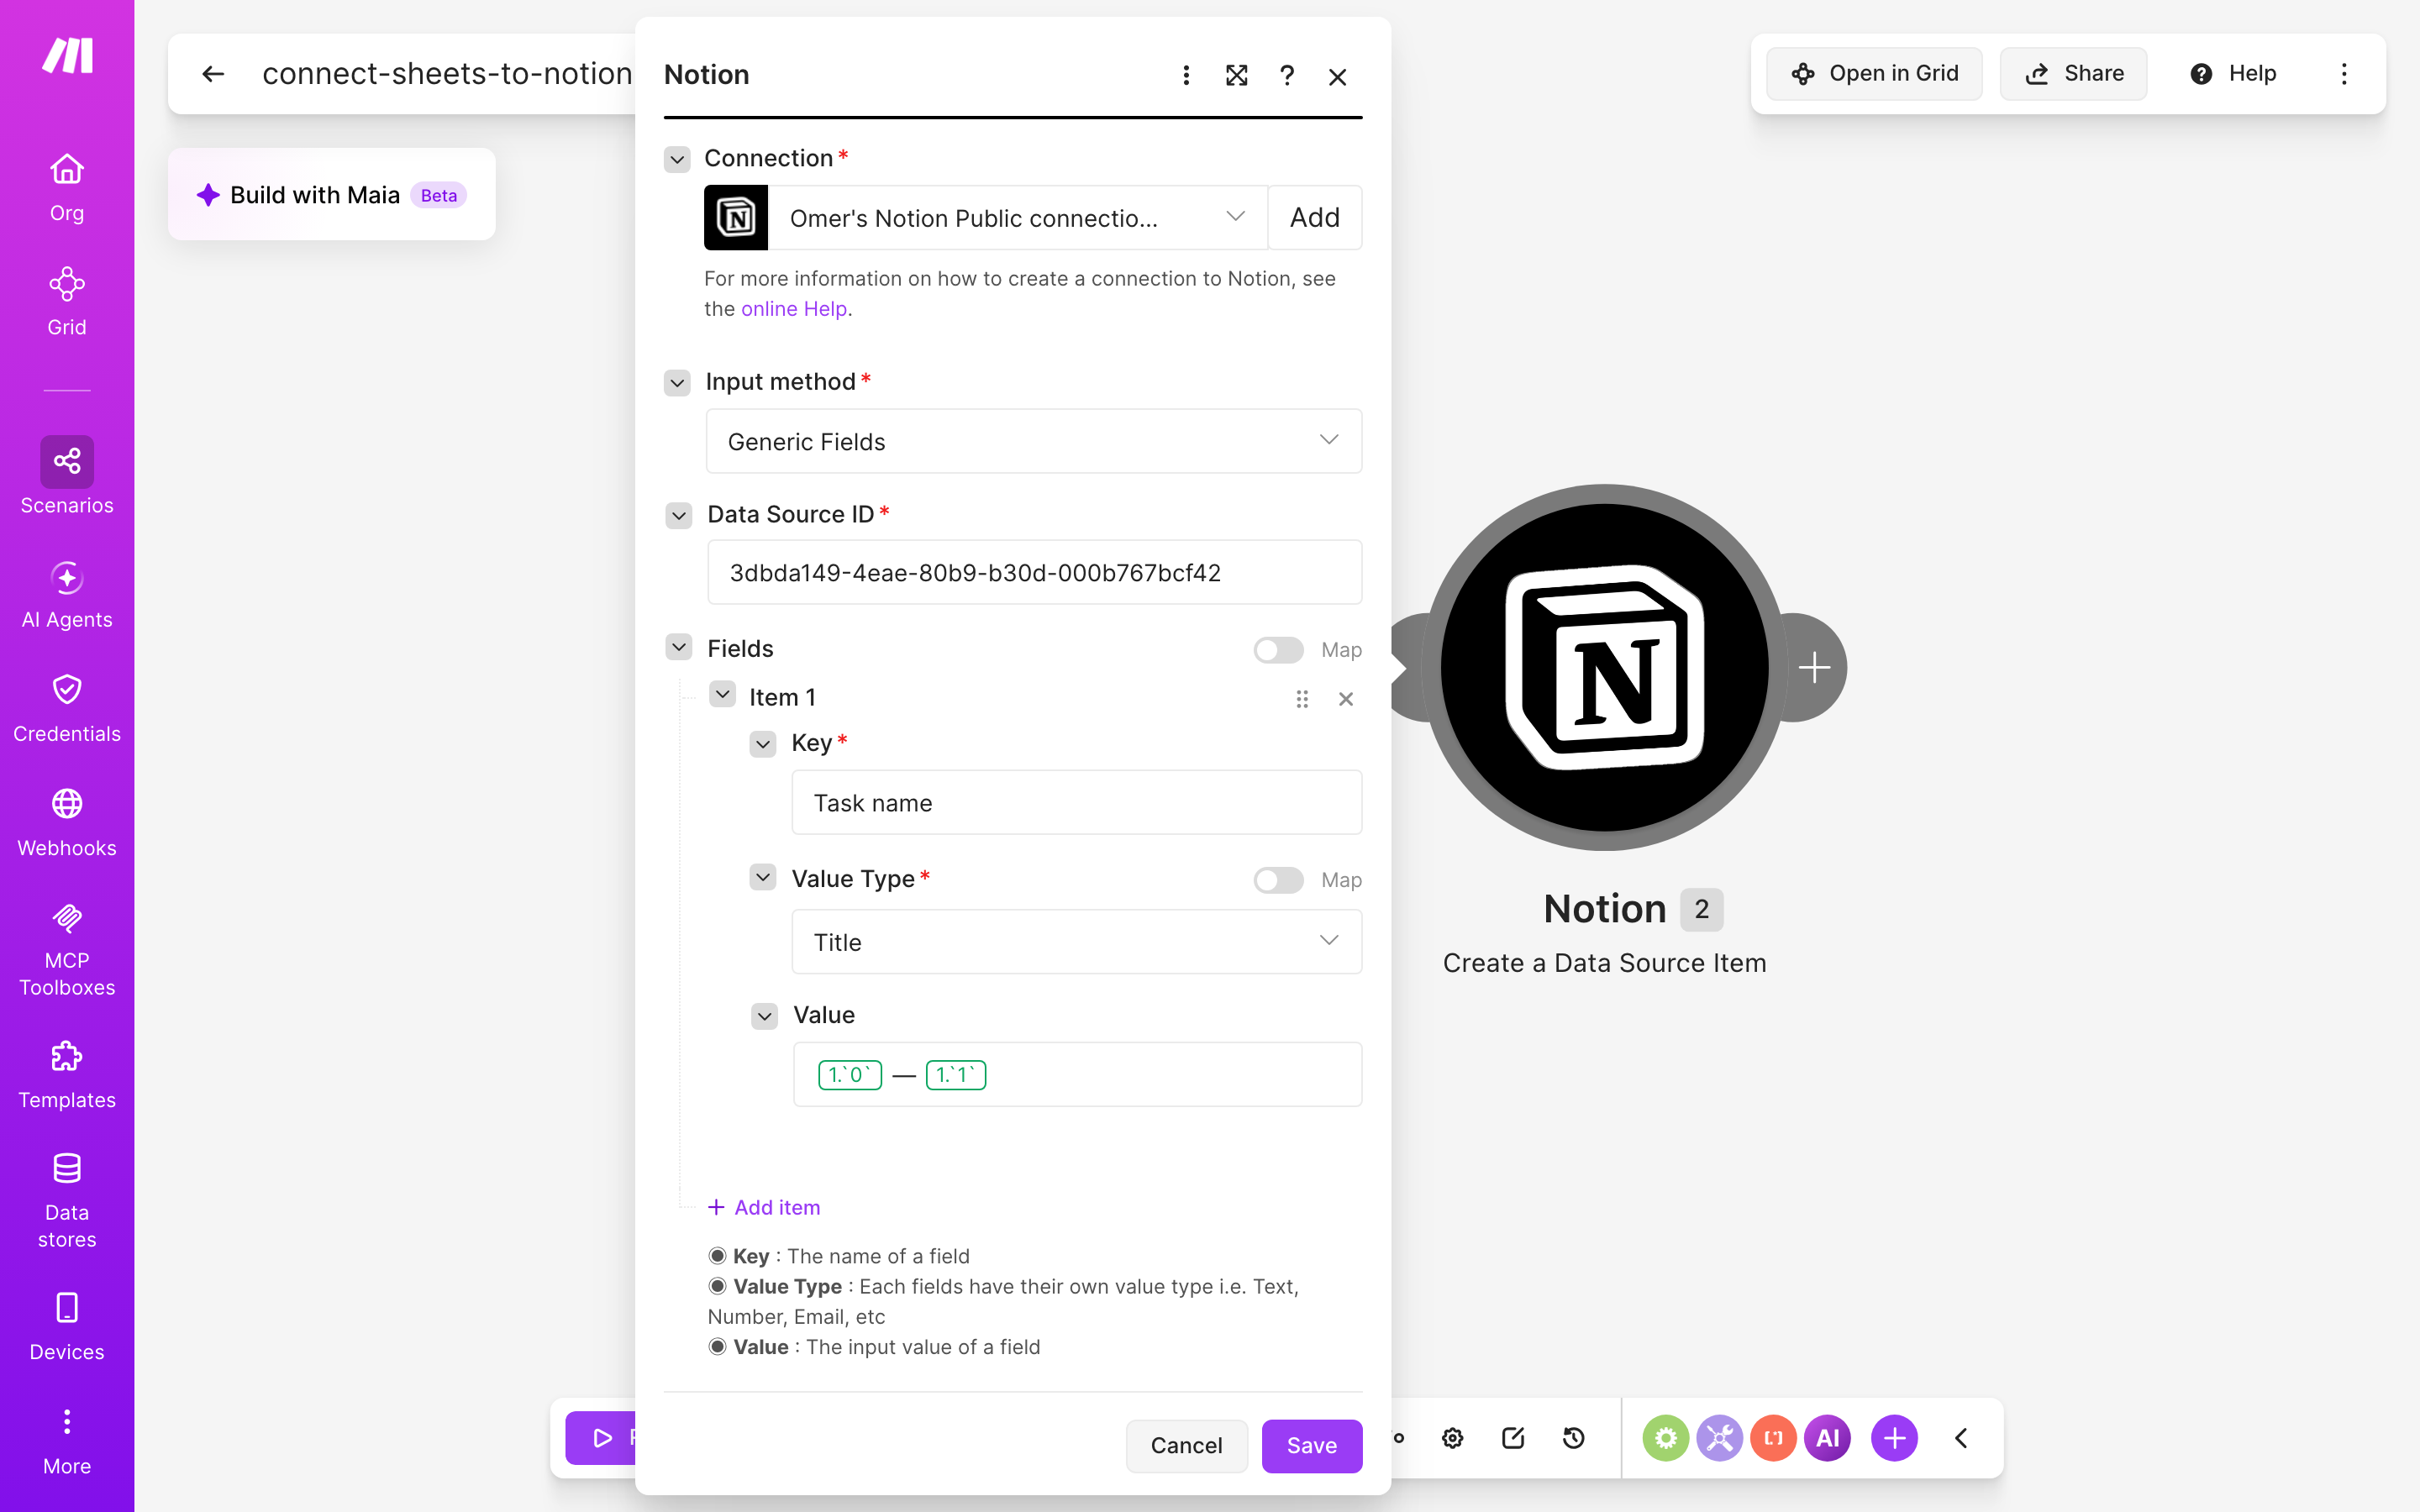Open the online Help link
The width and height of the screenshot is (2420, 1512).
[794, 309]
